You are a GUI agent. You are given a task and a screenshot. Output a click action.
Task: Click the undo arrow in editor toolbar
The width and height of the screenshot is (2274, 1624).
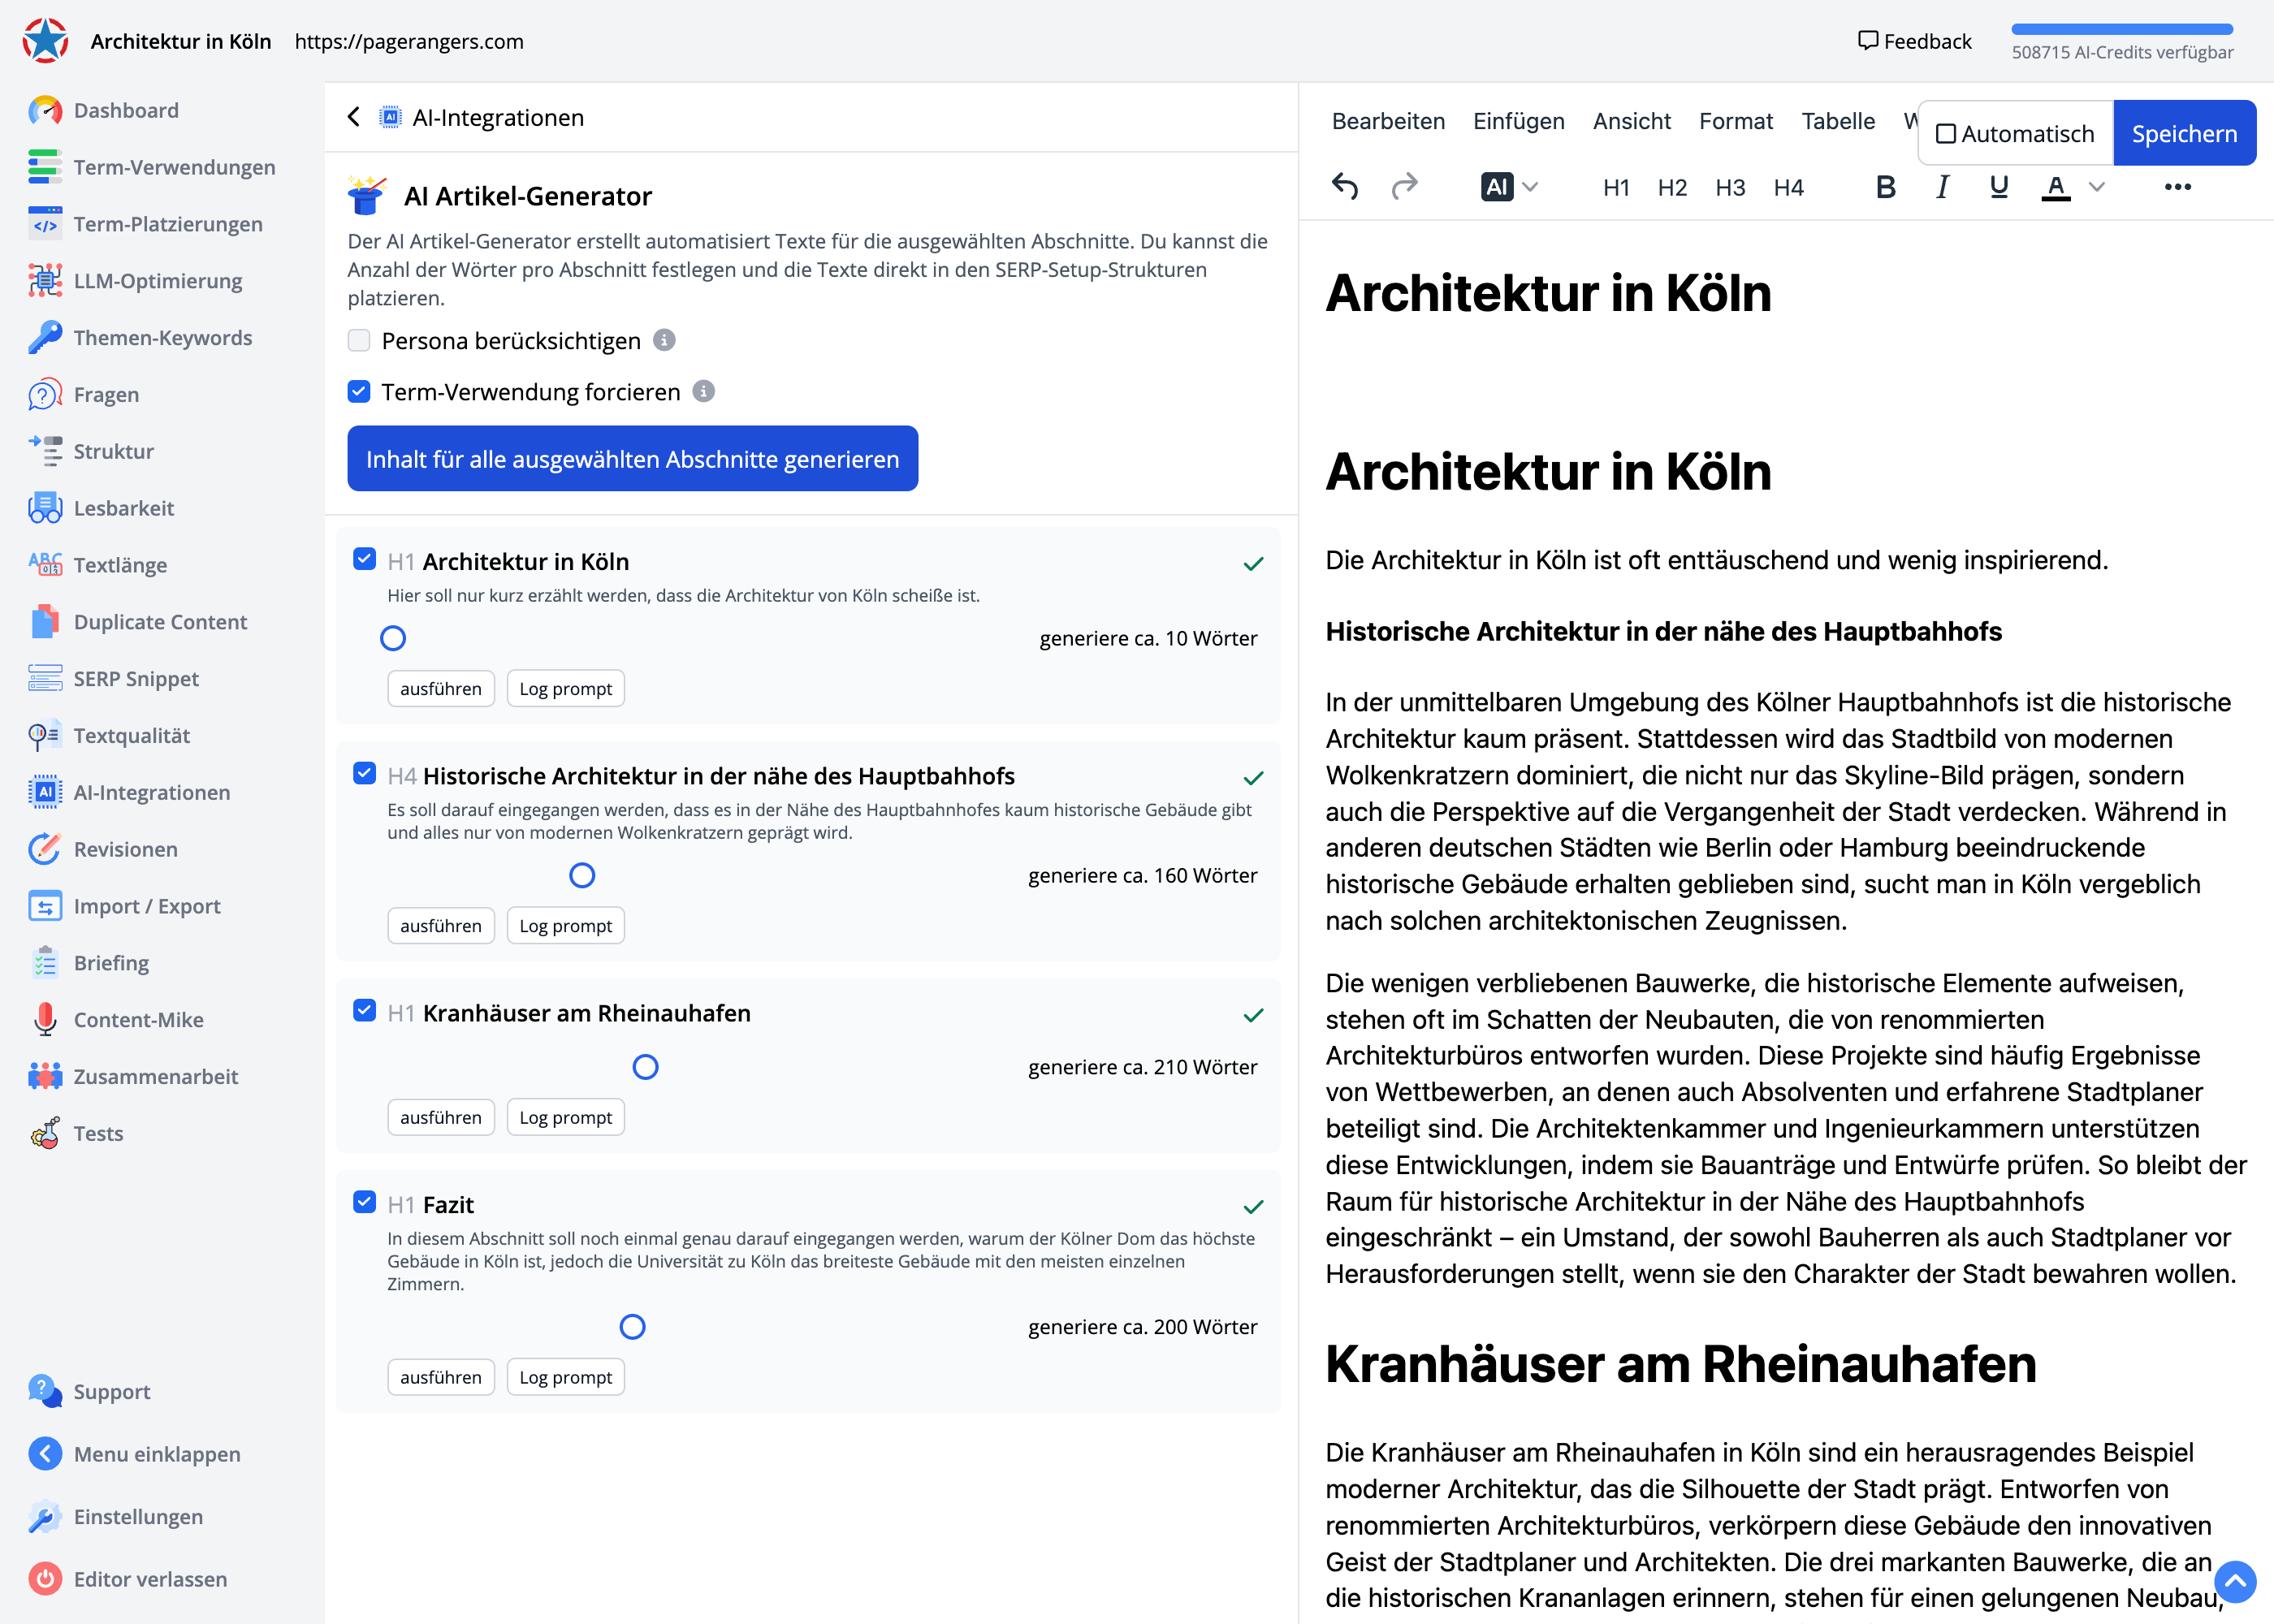pyautogui.click(x=1345, y=187)
